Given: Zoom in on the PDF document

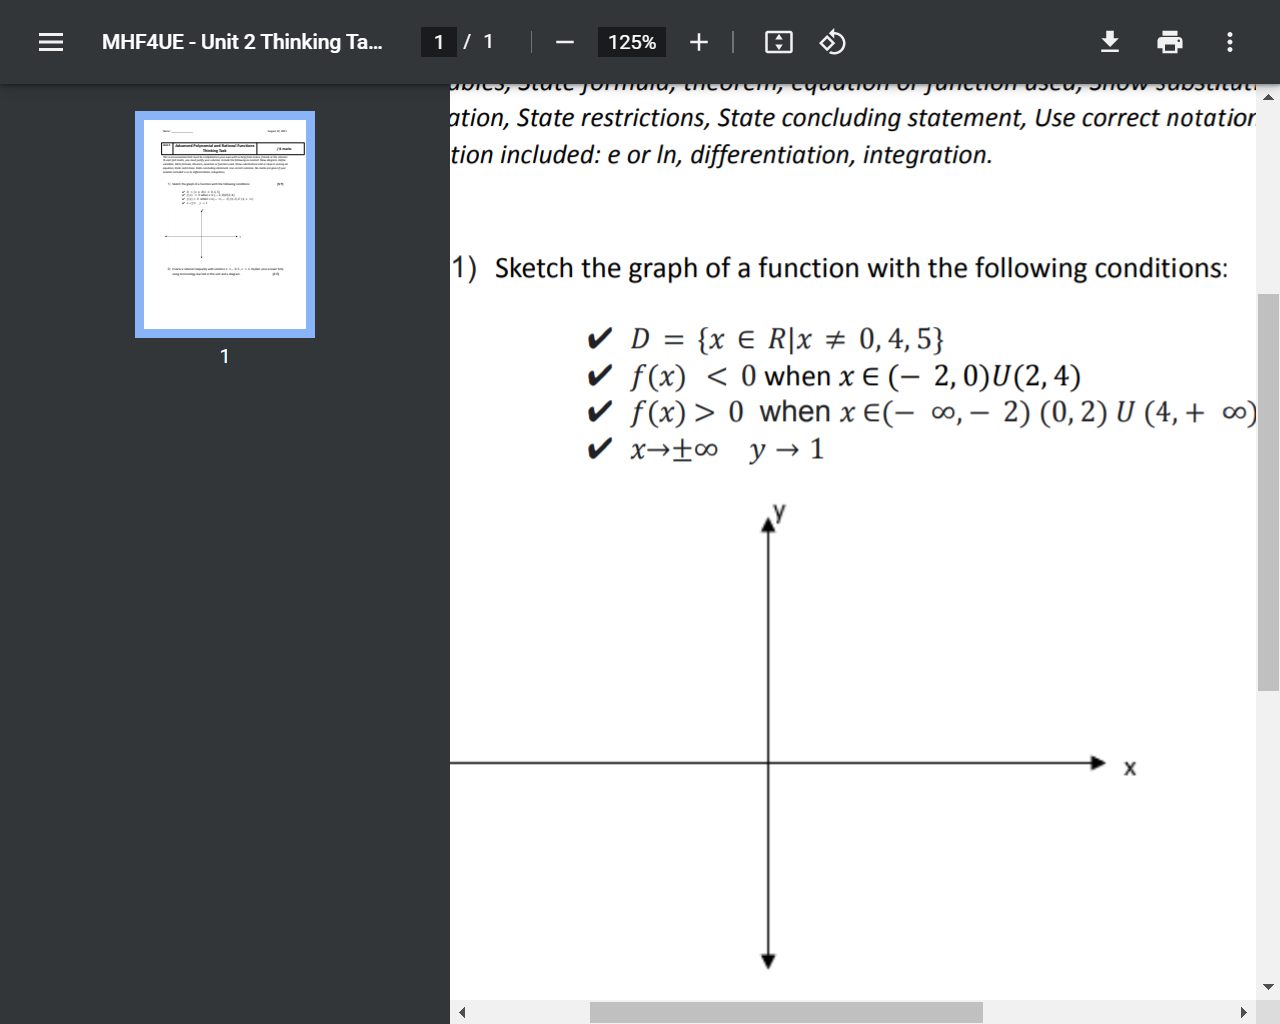Looking at the screenshot, I should [x=698, y=42].
